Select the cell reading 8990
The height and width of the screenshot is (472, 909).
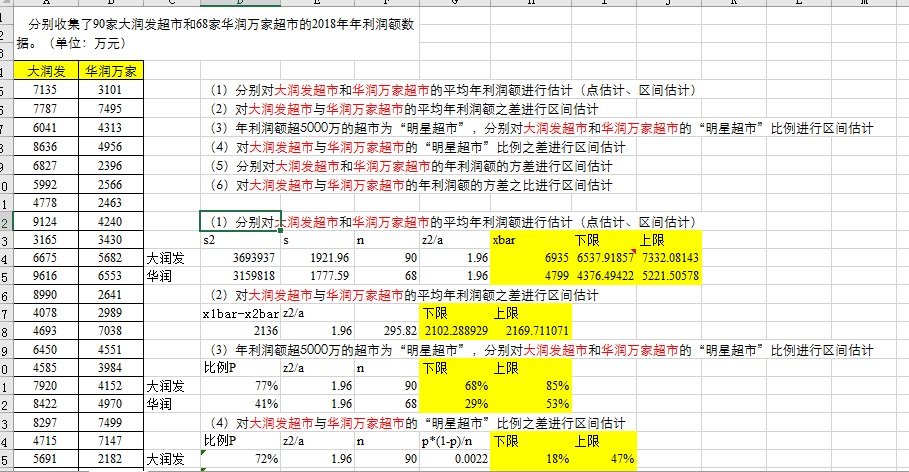[x=46, y=295]
